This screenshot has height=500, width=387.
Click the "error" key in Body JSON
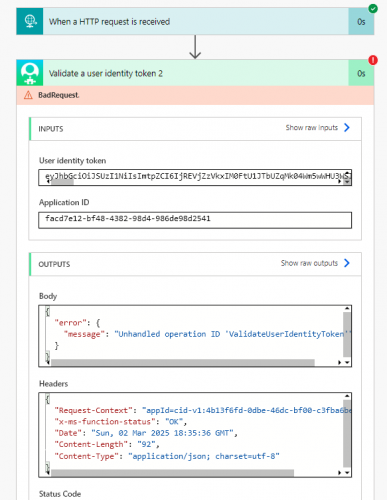pyautogui.click(x=70, y=323)
